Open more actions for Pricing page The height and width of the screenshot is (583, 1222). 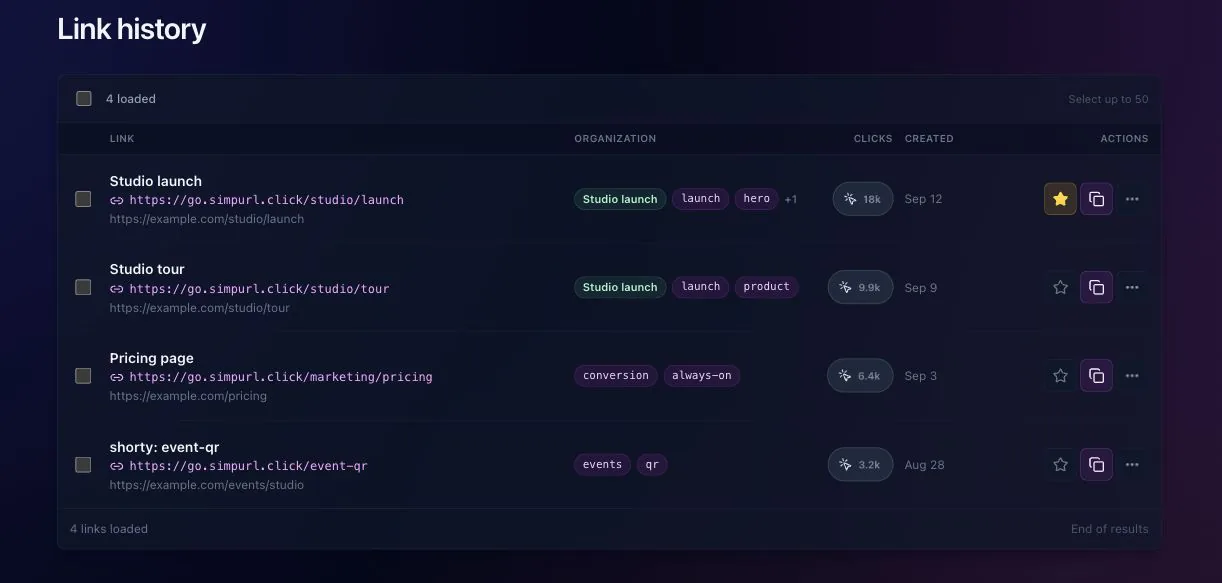tap(1132, 376)
